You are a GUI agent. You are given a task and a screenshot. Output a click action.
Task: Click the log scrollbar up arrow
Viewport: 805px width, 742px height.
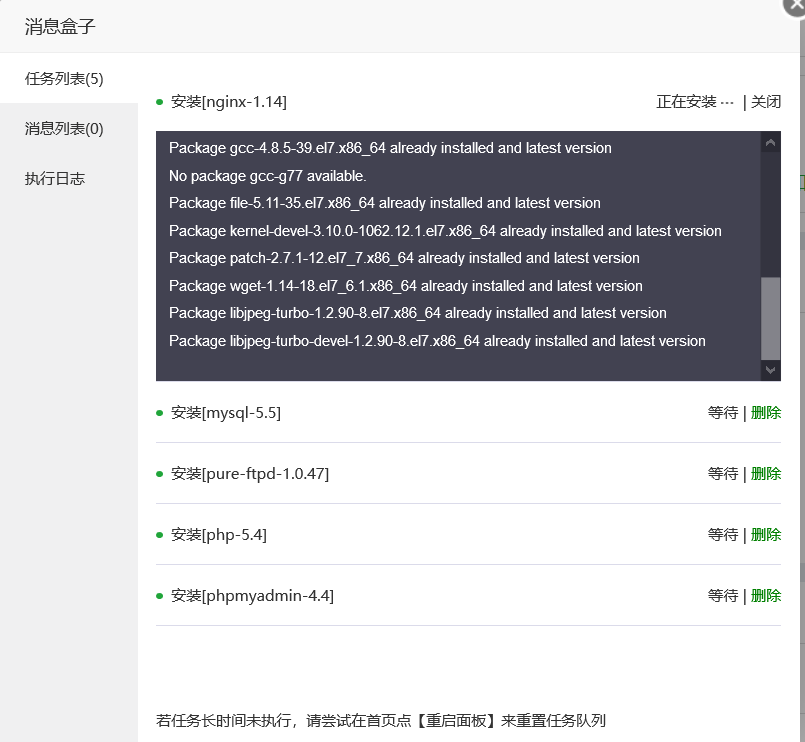click(770, 143)
